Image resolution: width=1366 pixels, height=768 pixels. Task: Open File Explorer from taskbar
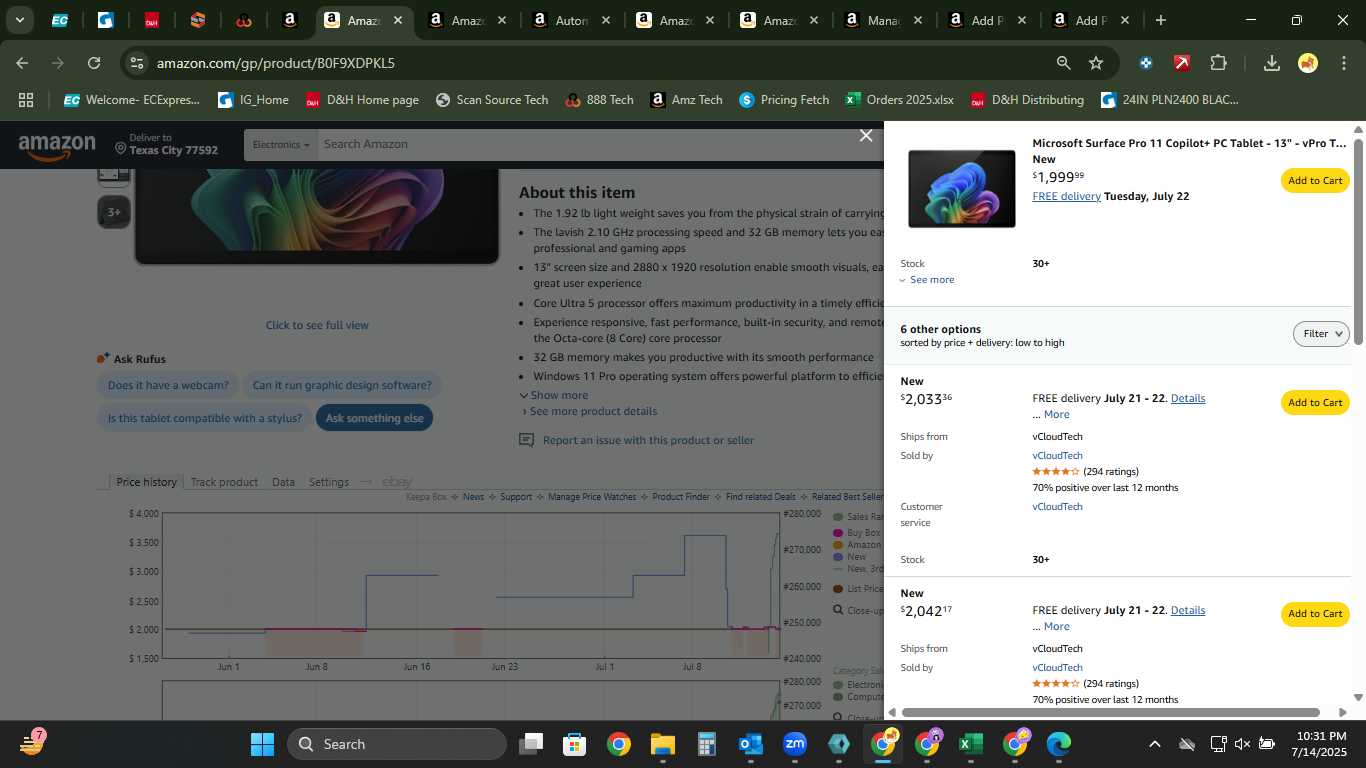[x=662, y=744]
